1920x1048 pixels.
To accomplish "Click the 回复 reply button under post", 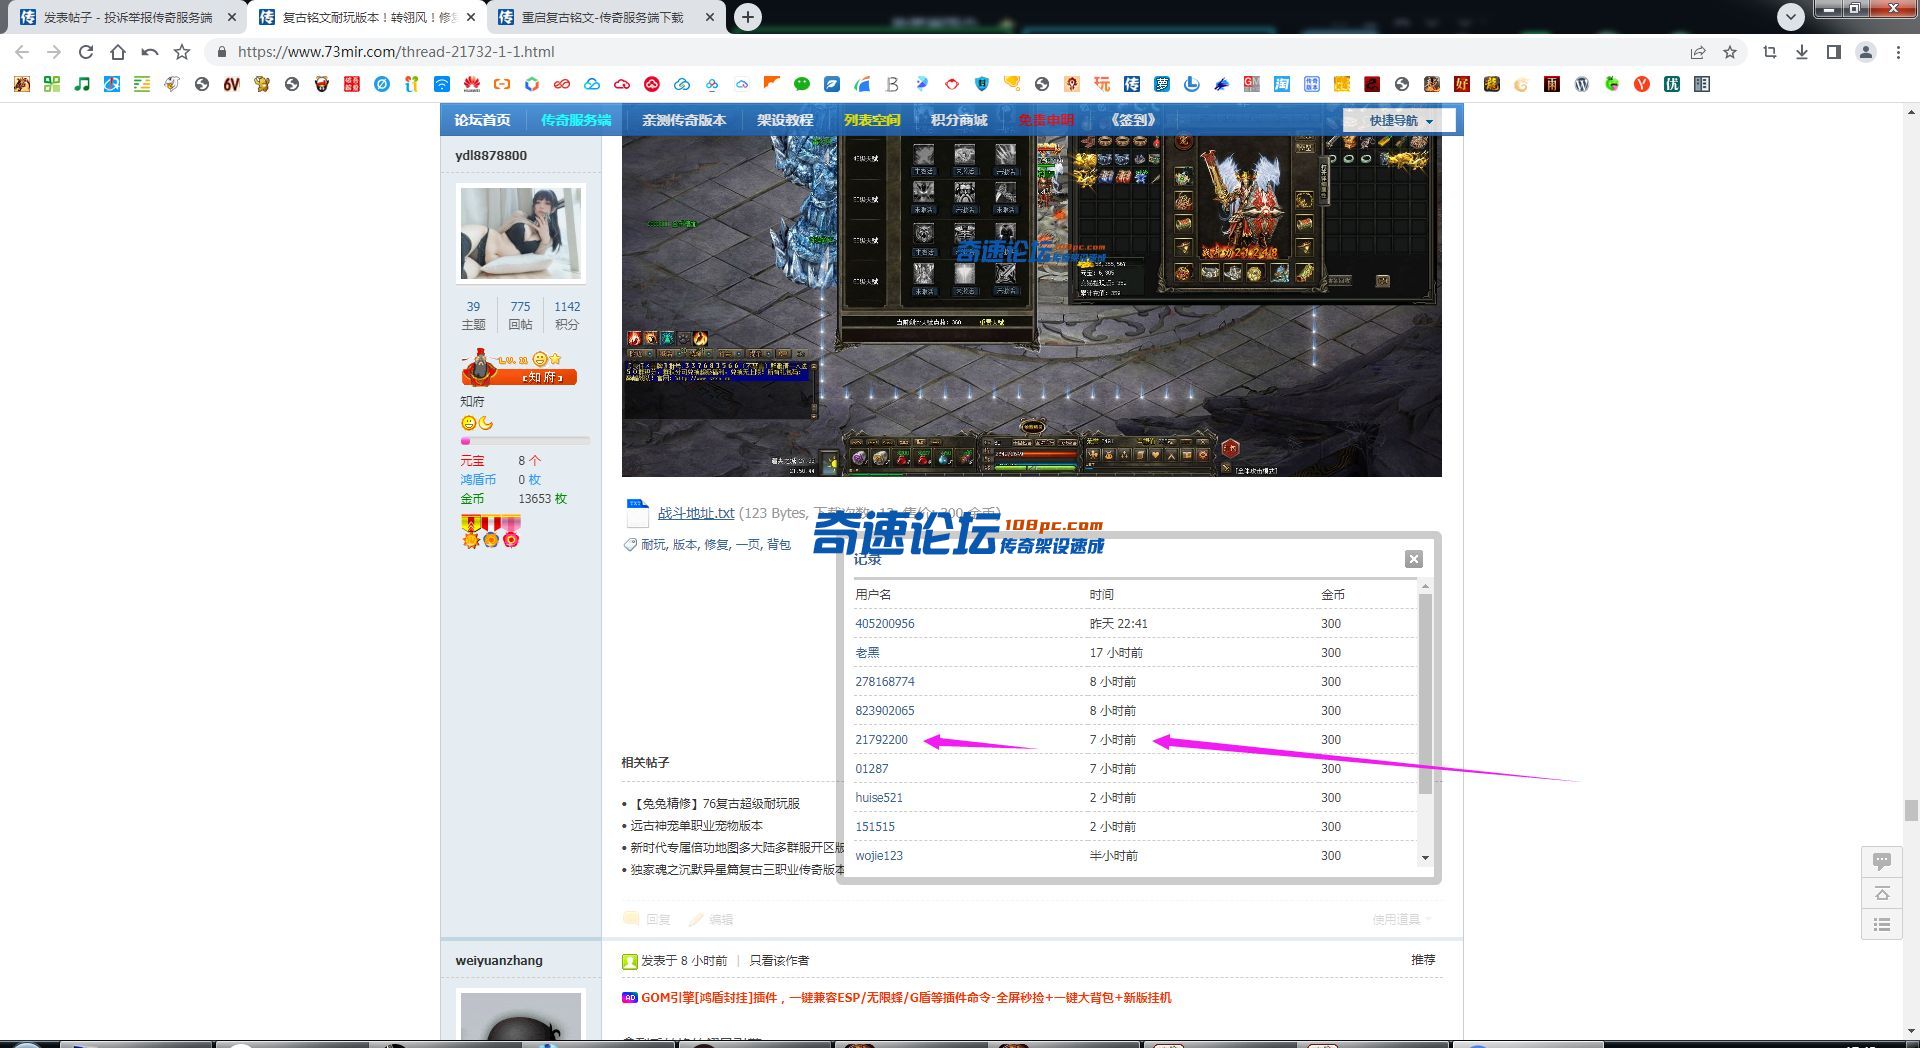I will [x=647, y=919].
